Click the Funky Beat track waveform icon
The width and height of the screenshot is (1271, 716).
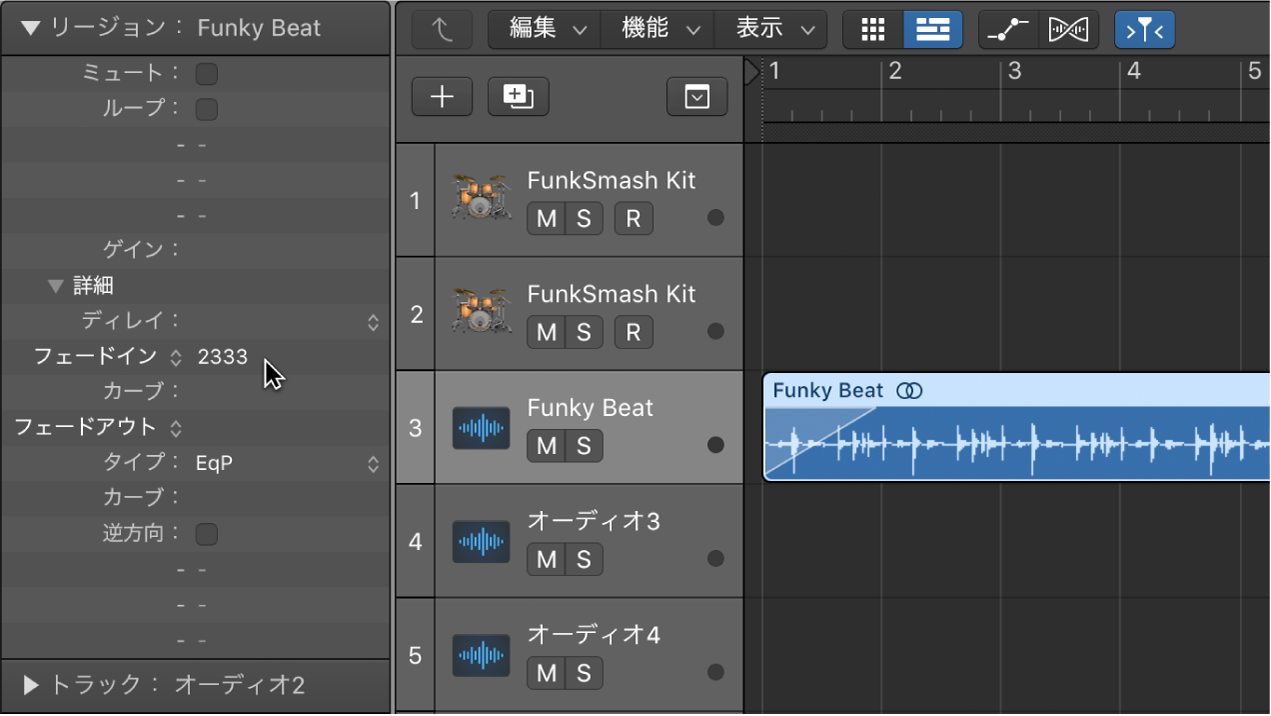coord(481,428)
